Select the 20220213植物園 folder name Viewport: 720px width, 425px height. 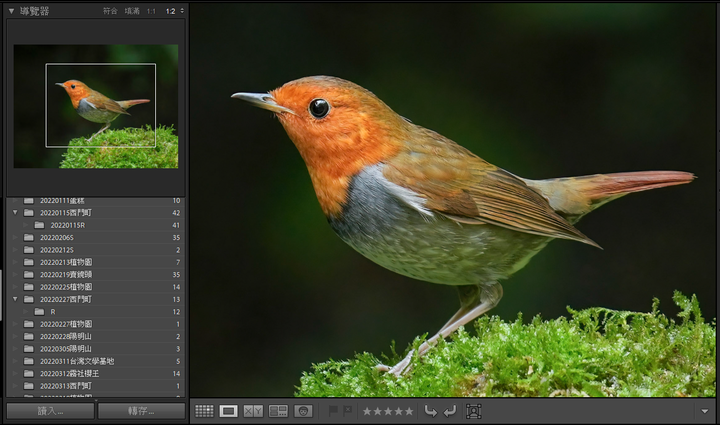point(66,262)
